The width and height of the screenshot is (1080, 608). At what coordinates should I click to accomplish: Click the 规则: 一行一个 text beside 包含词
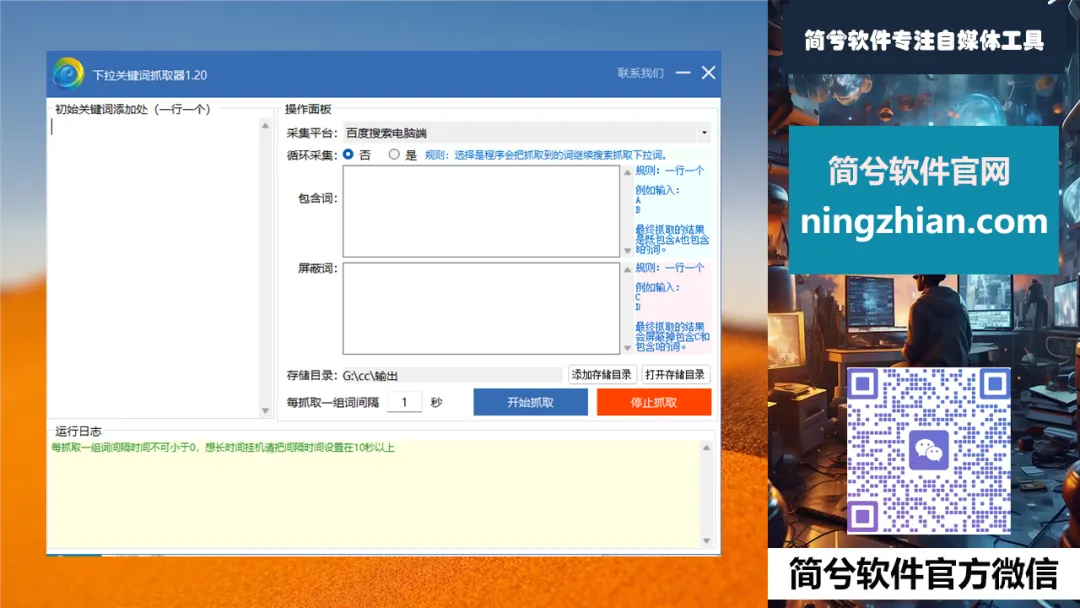point(669,170)
